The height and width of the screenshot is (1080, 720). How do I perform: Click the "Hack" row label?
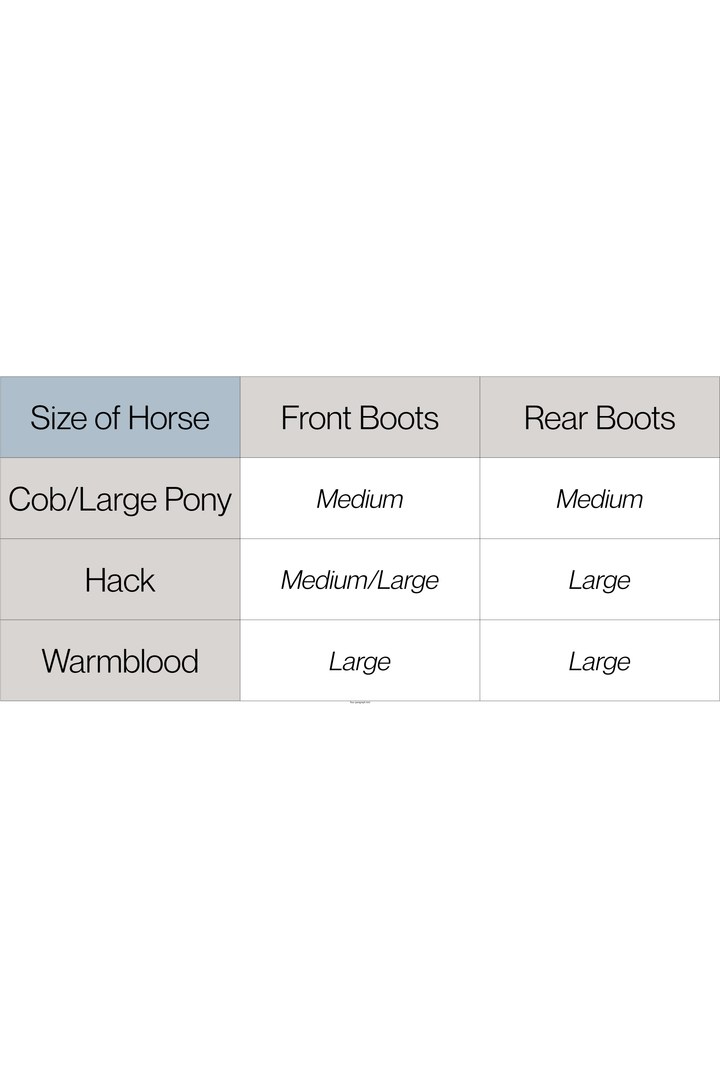(x=120, y=580)
